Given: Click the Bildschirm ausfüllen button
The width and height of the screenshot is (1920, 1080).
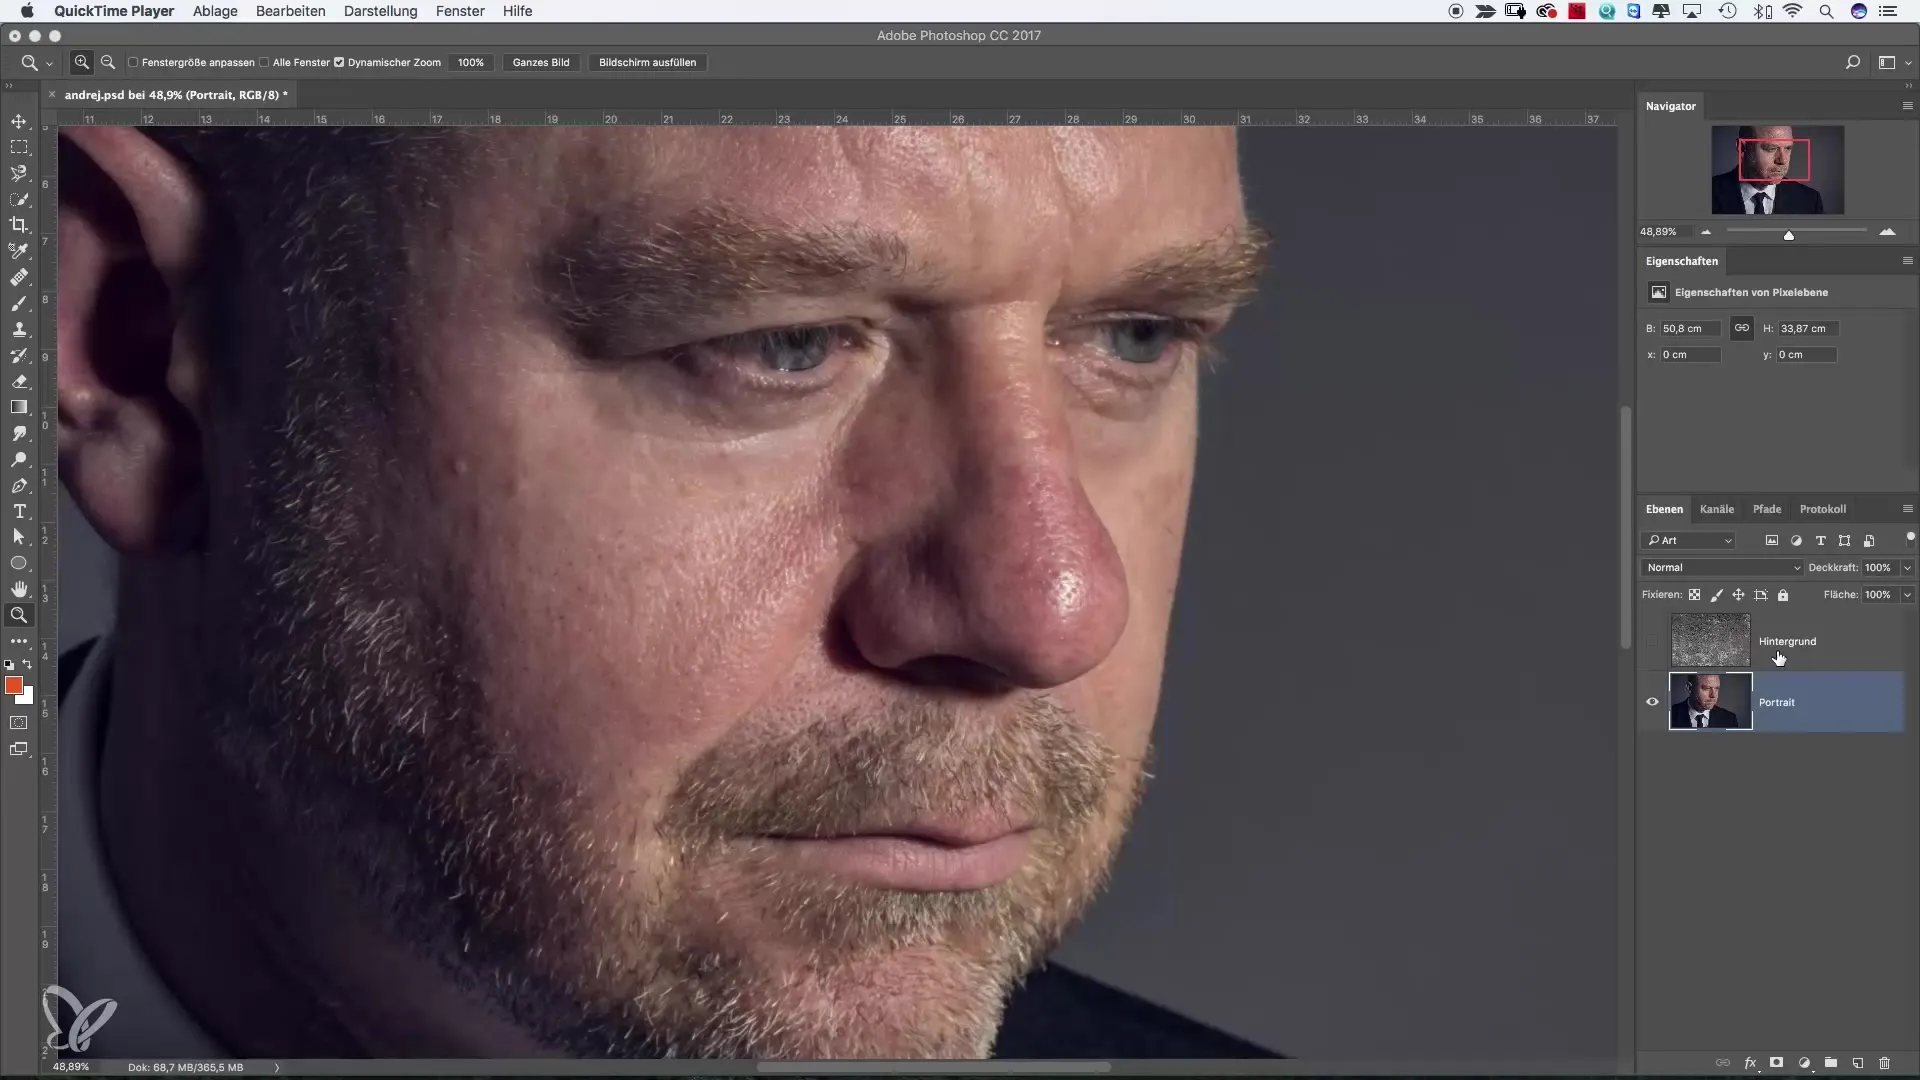Looking at the screenshot, I should click(648, 62).
